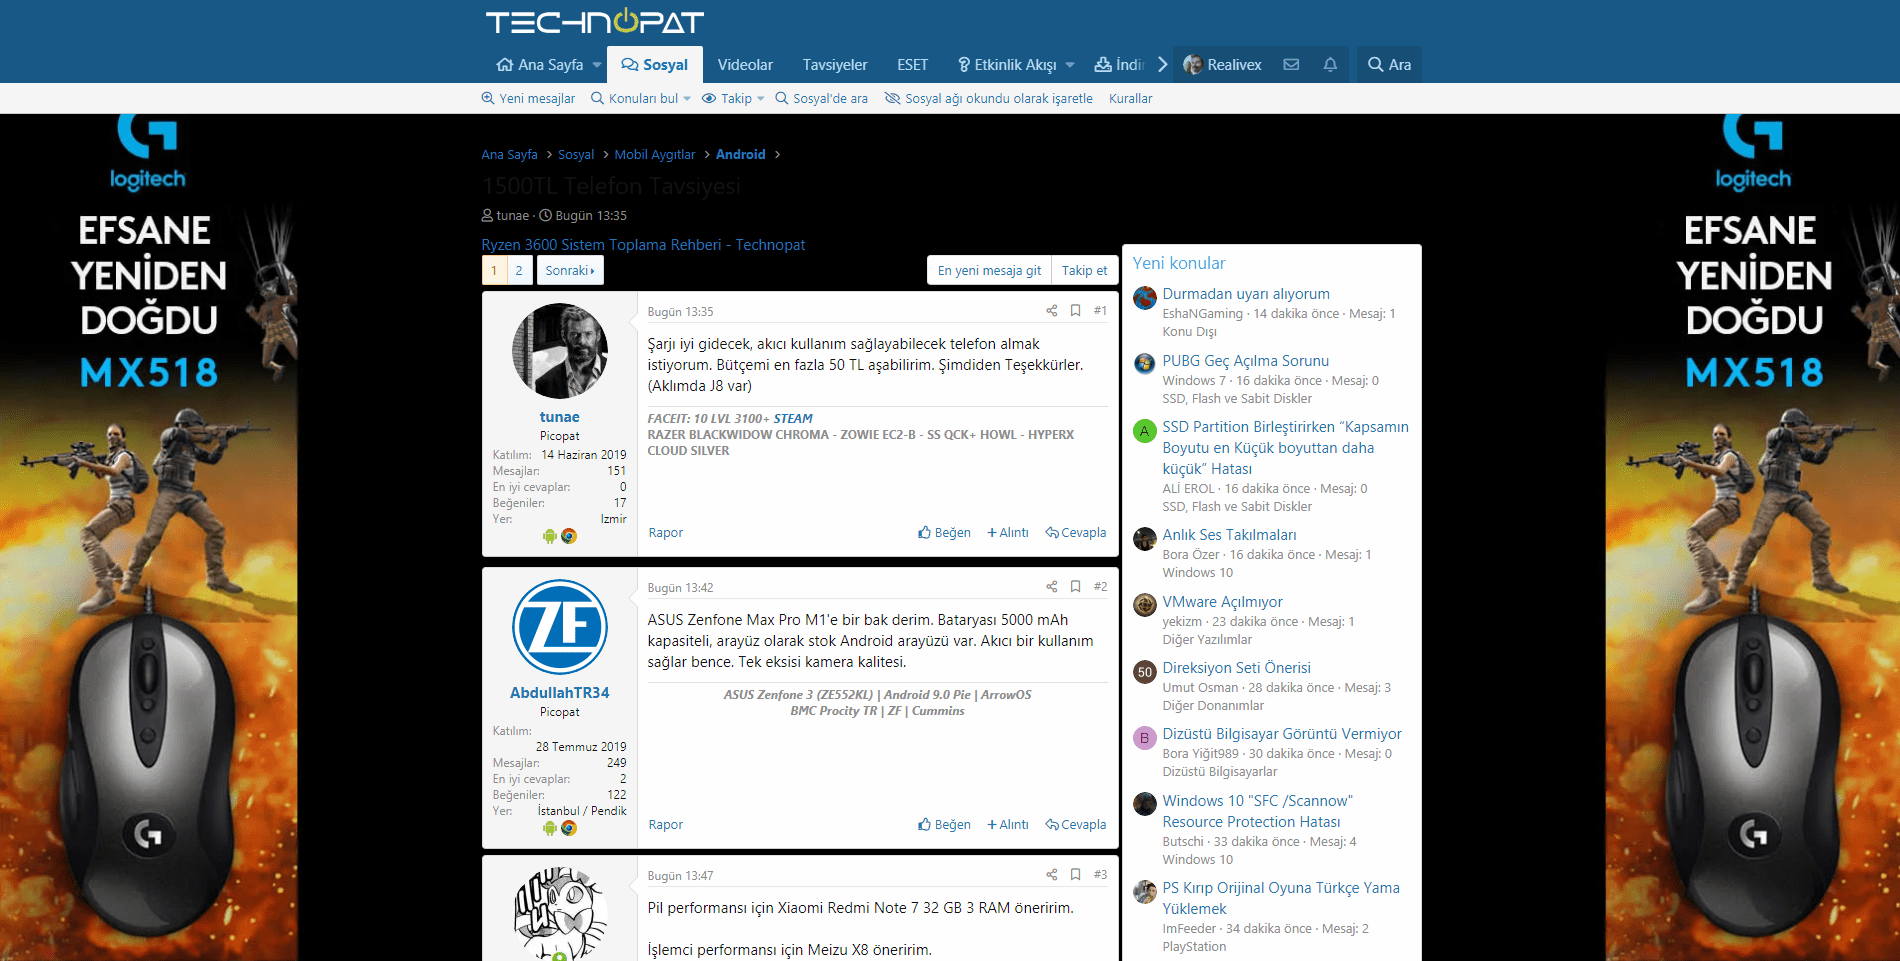Viewport: 1900px width, 961px height.
Task: Bookmark post #2
Action: 1076,587
